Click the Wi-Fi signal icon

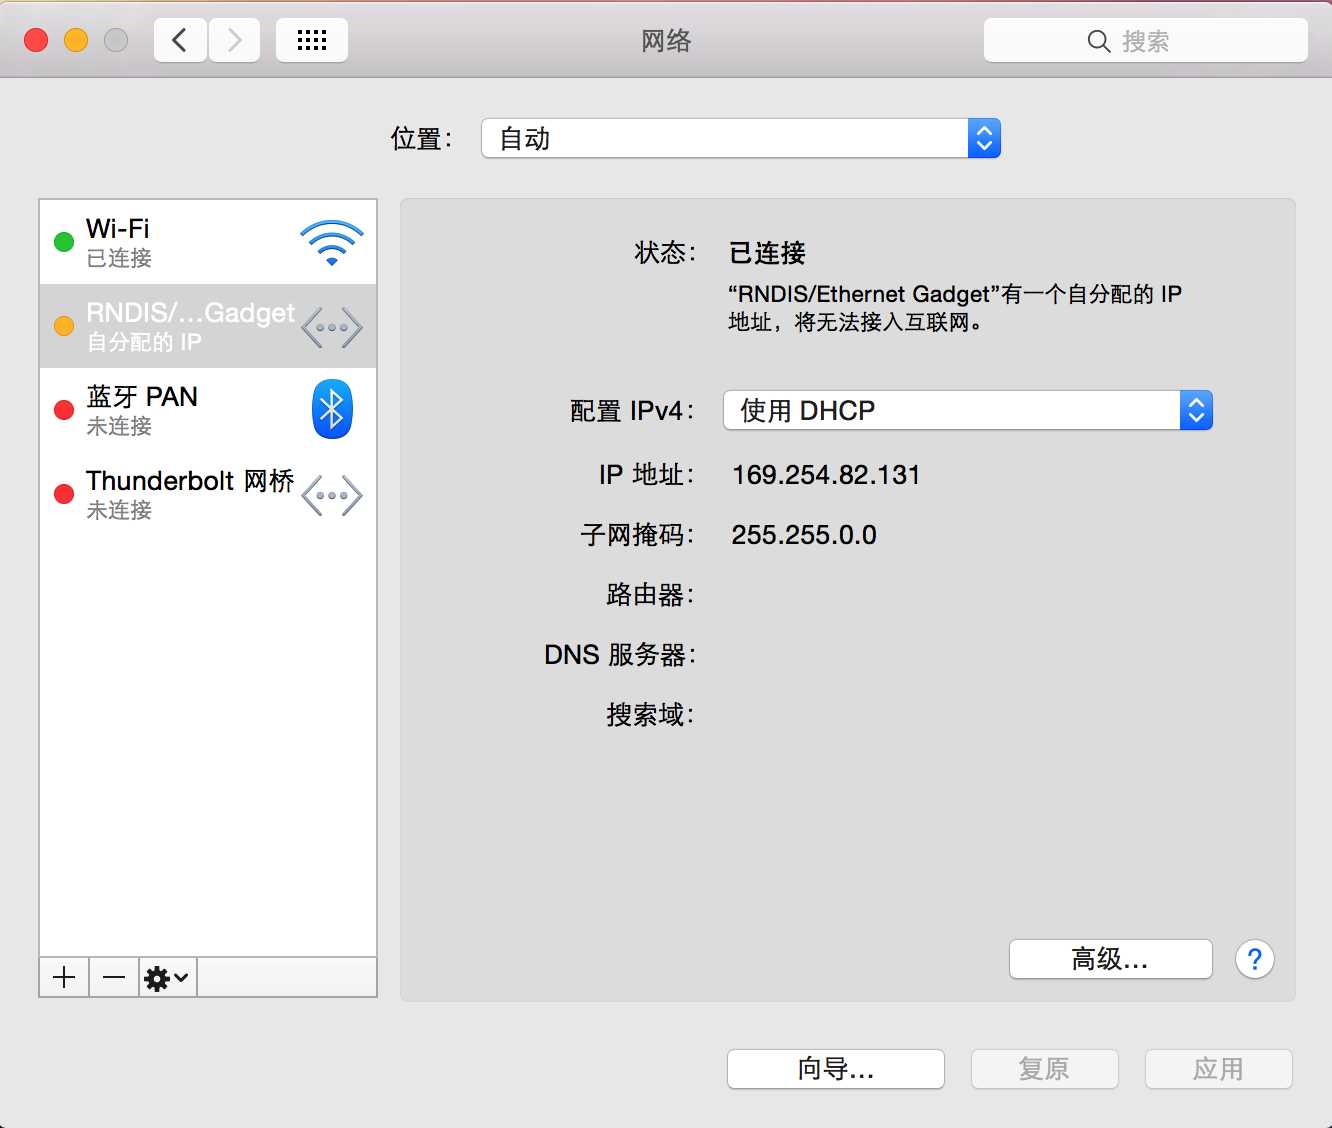(x=332, y=242)
